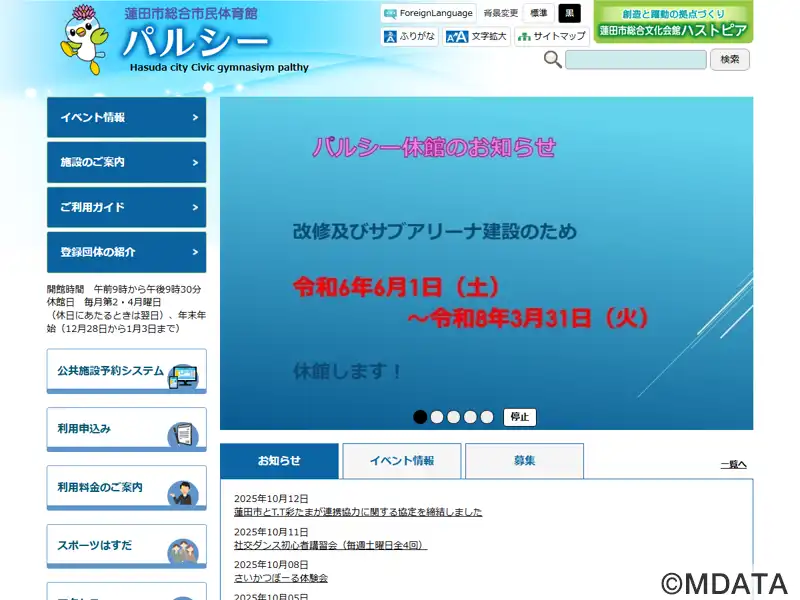Select the fourth slide dot

[x=470, y=417]
